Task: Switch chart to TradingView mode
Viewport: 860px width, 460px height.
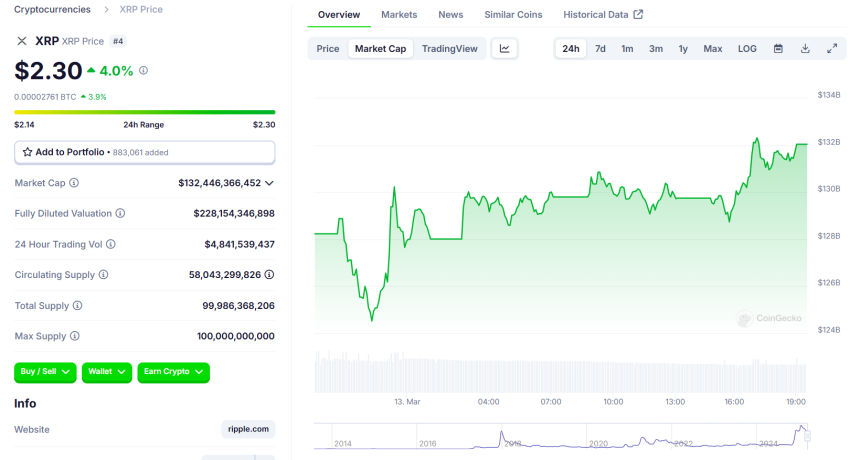Action: (449, 48)
